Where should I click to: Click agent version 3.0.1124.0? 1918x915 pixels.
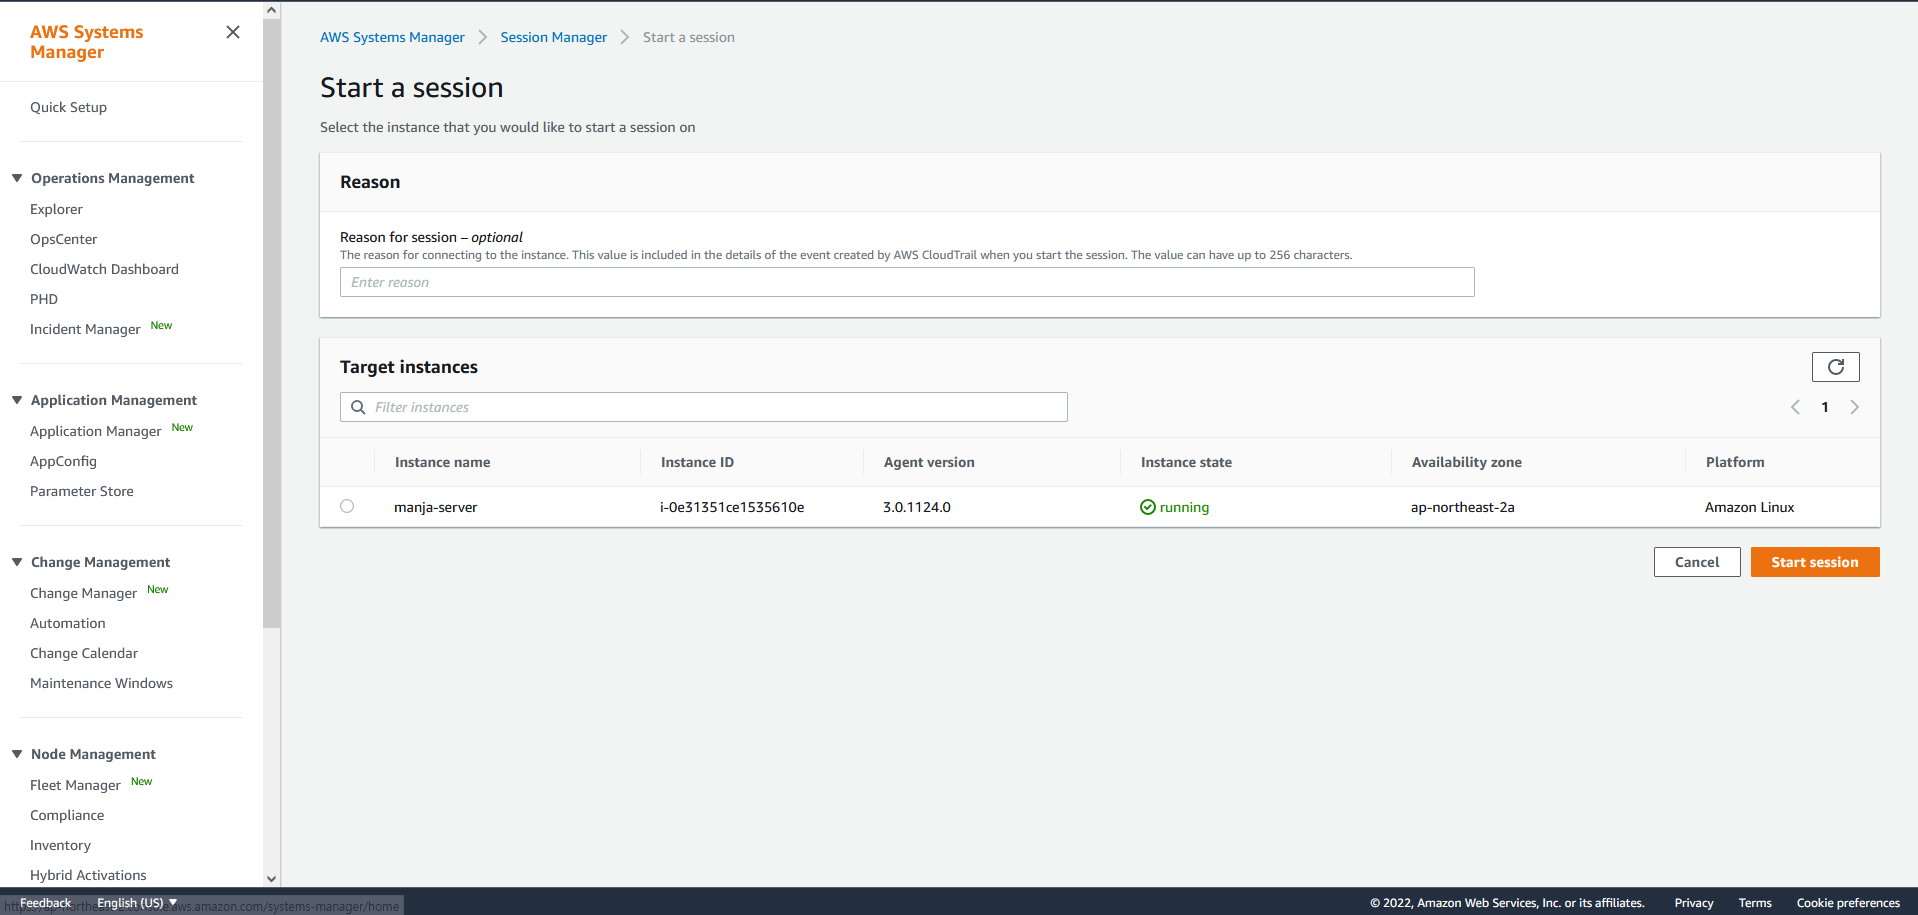pos(916,507)
